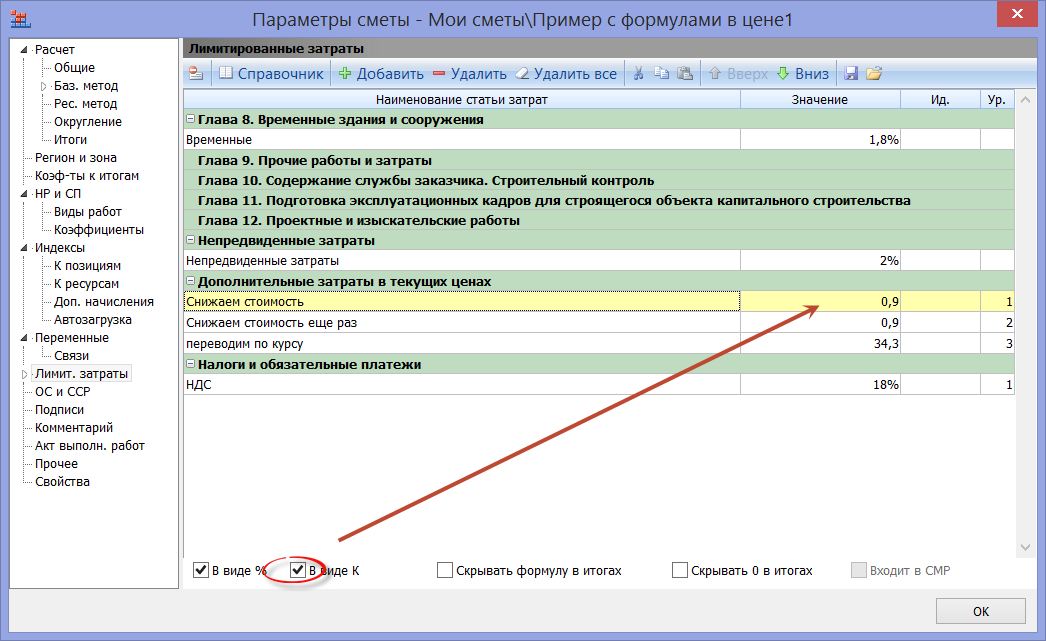Collapse 'Глава 8. Временные здания и сооружения' group

pos(190,119)
